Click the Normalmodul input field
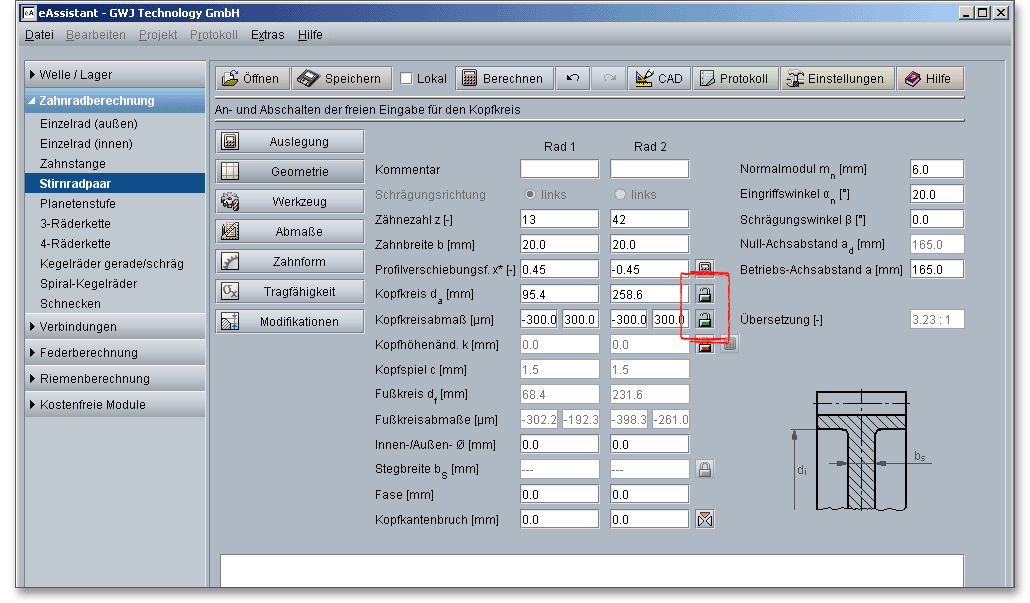 point(936,169)
